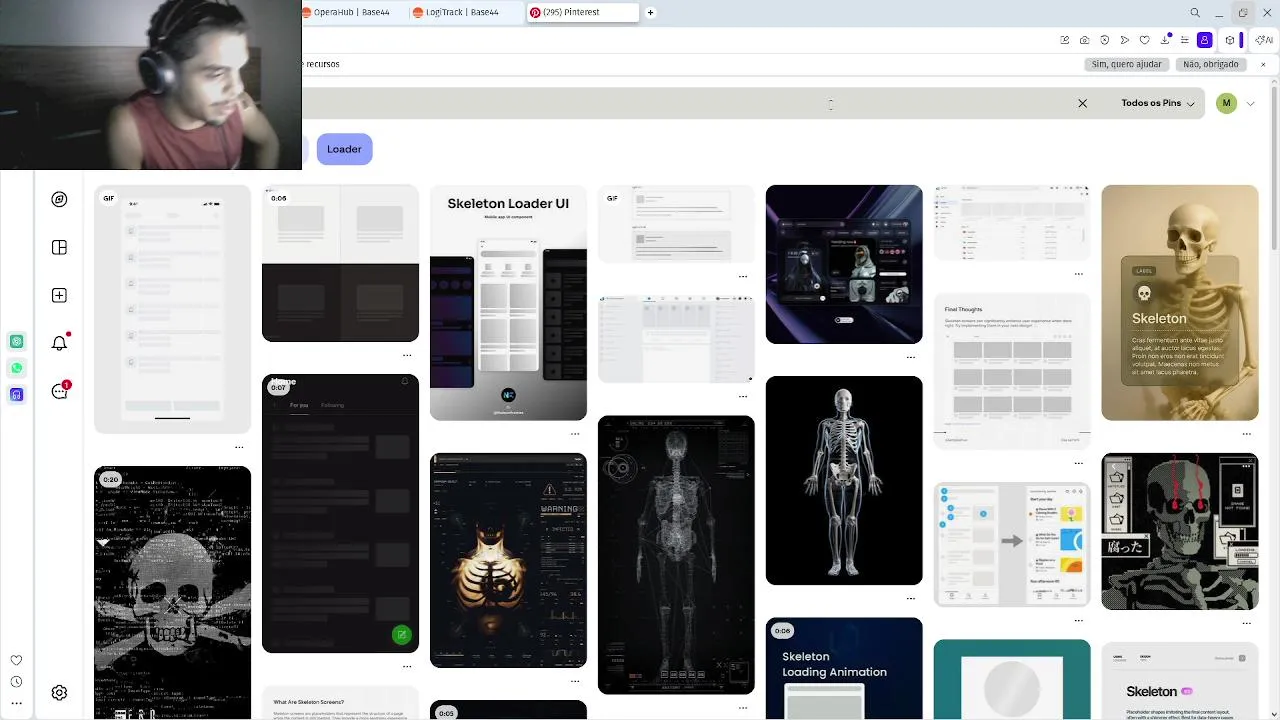This screenshot has height=720, width=1280.
Task: Dismiss the help prompt bar X
Action: point(1263,64)
